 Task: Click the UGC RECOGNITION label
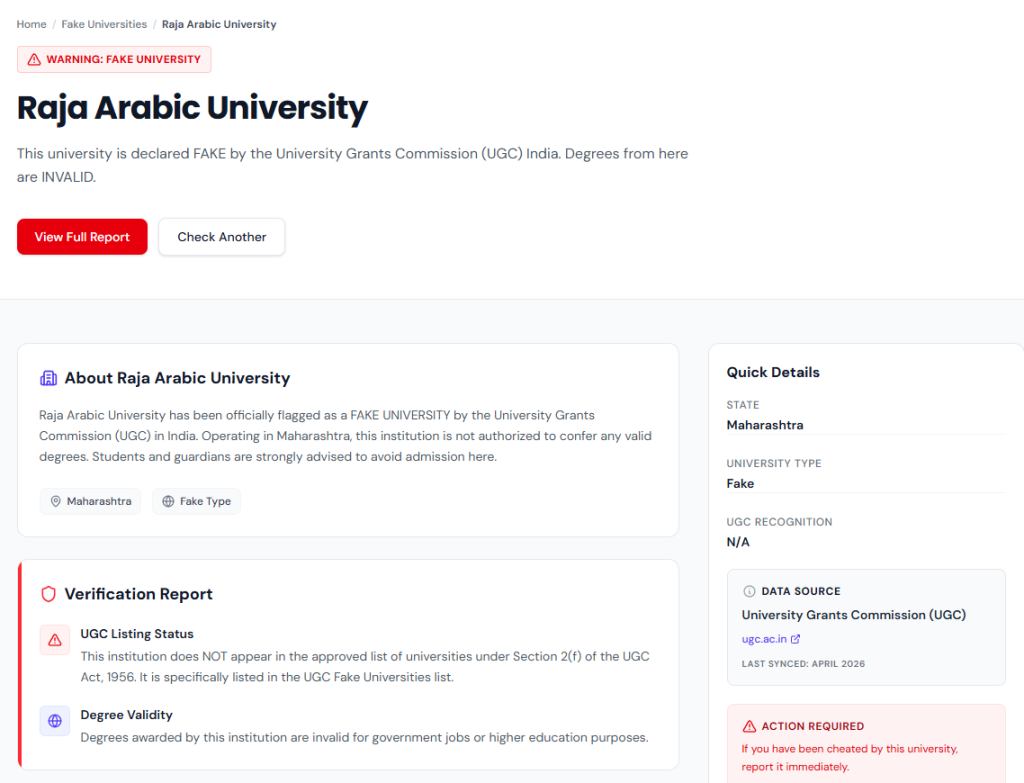[779, 522]
